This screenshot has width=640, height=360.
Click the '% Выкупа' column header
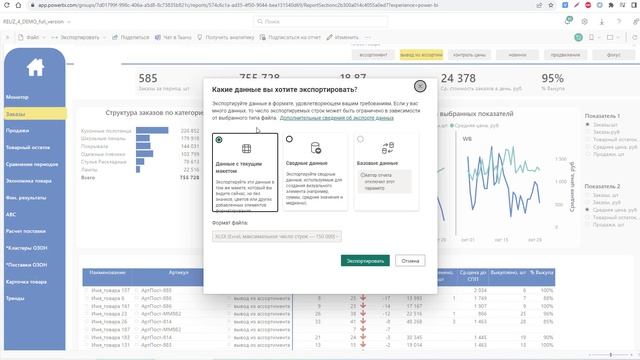point(542,272)
